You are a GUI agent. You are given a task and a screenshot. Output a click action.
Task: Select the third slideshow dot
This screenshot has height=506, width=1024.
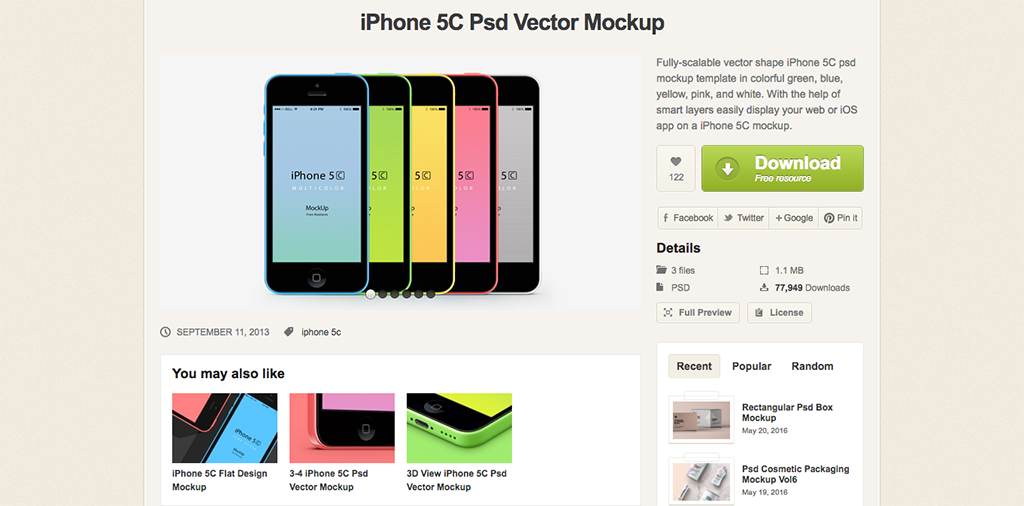[x=394, y=294]
